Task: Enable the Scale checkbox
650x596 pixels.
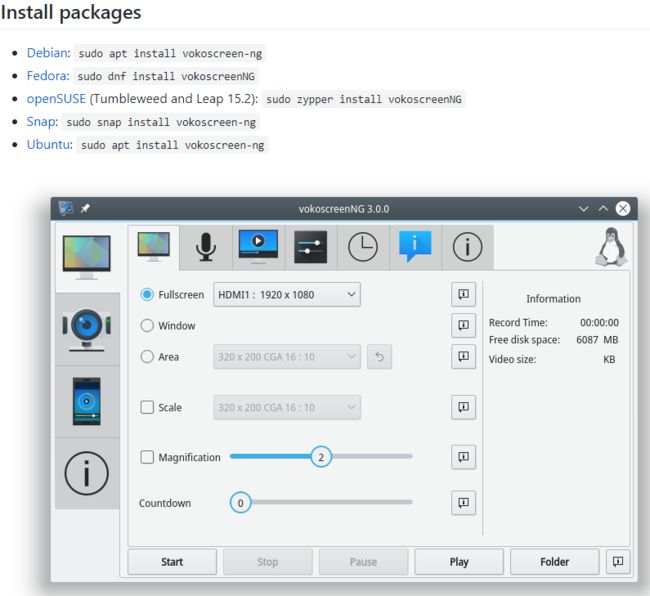Action: 147,407
